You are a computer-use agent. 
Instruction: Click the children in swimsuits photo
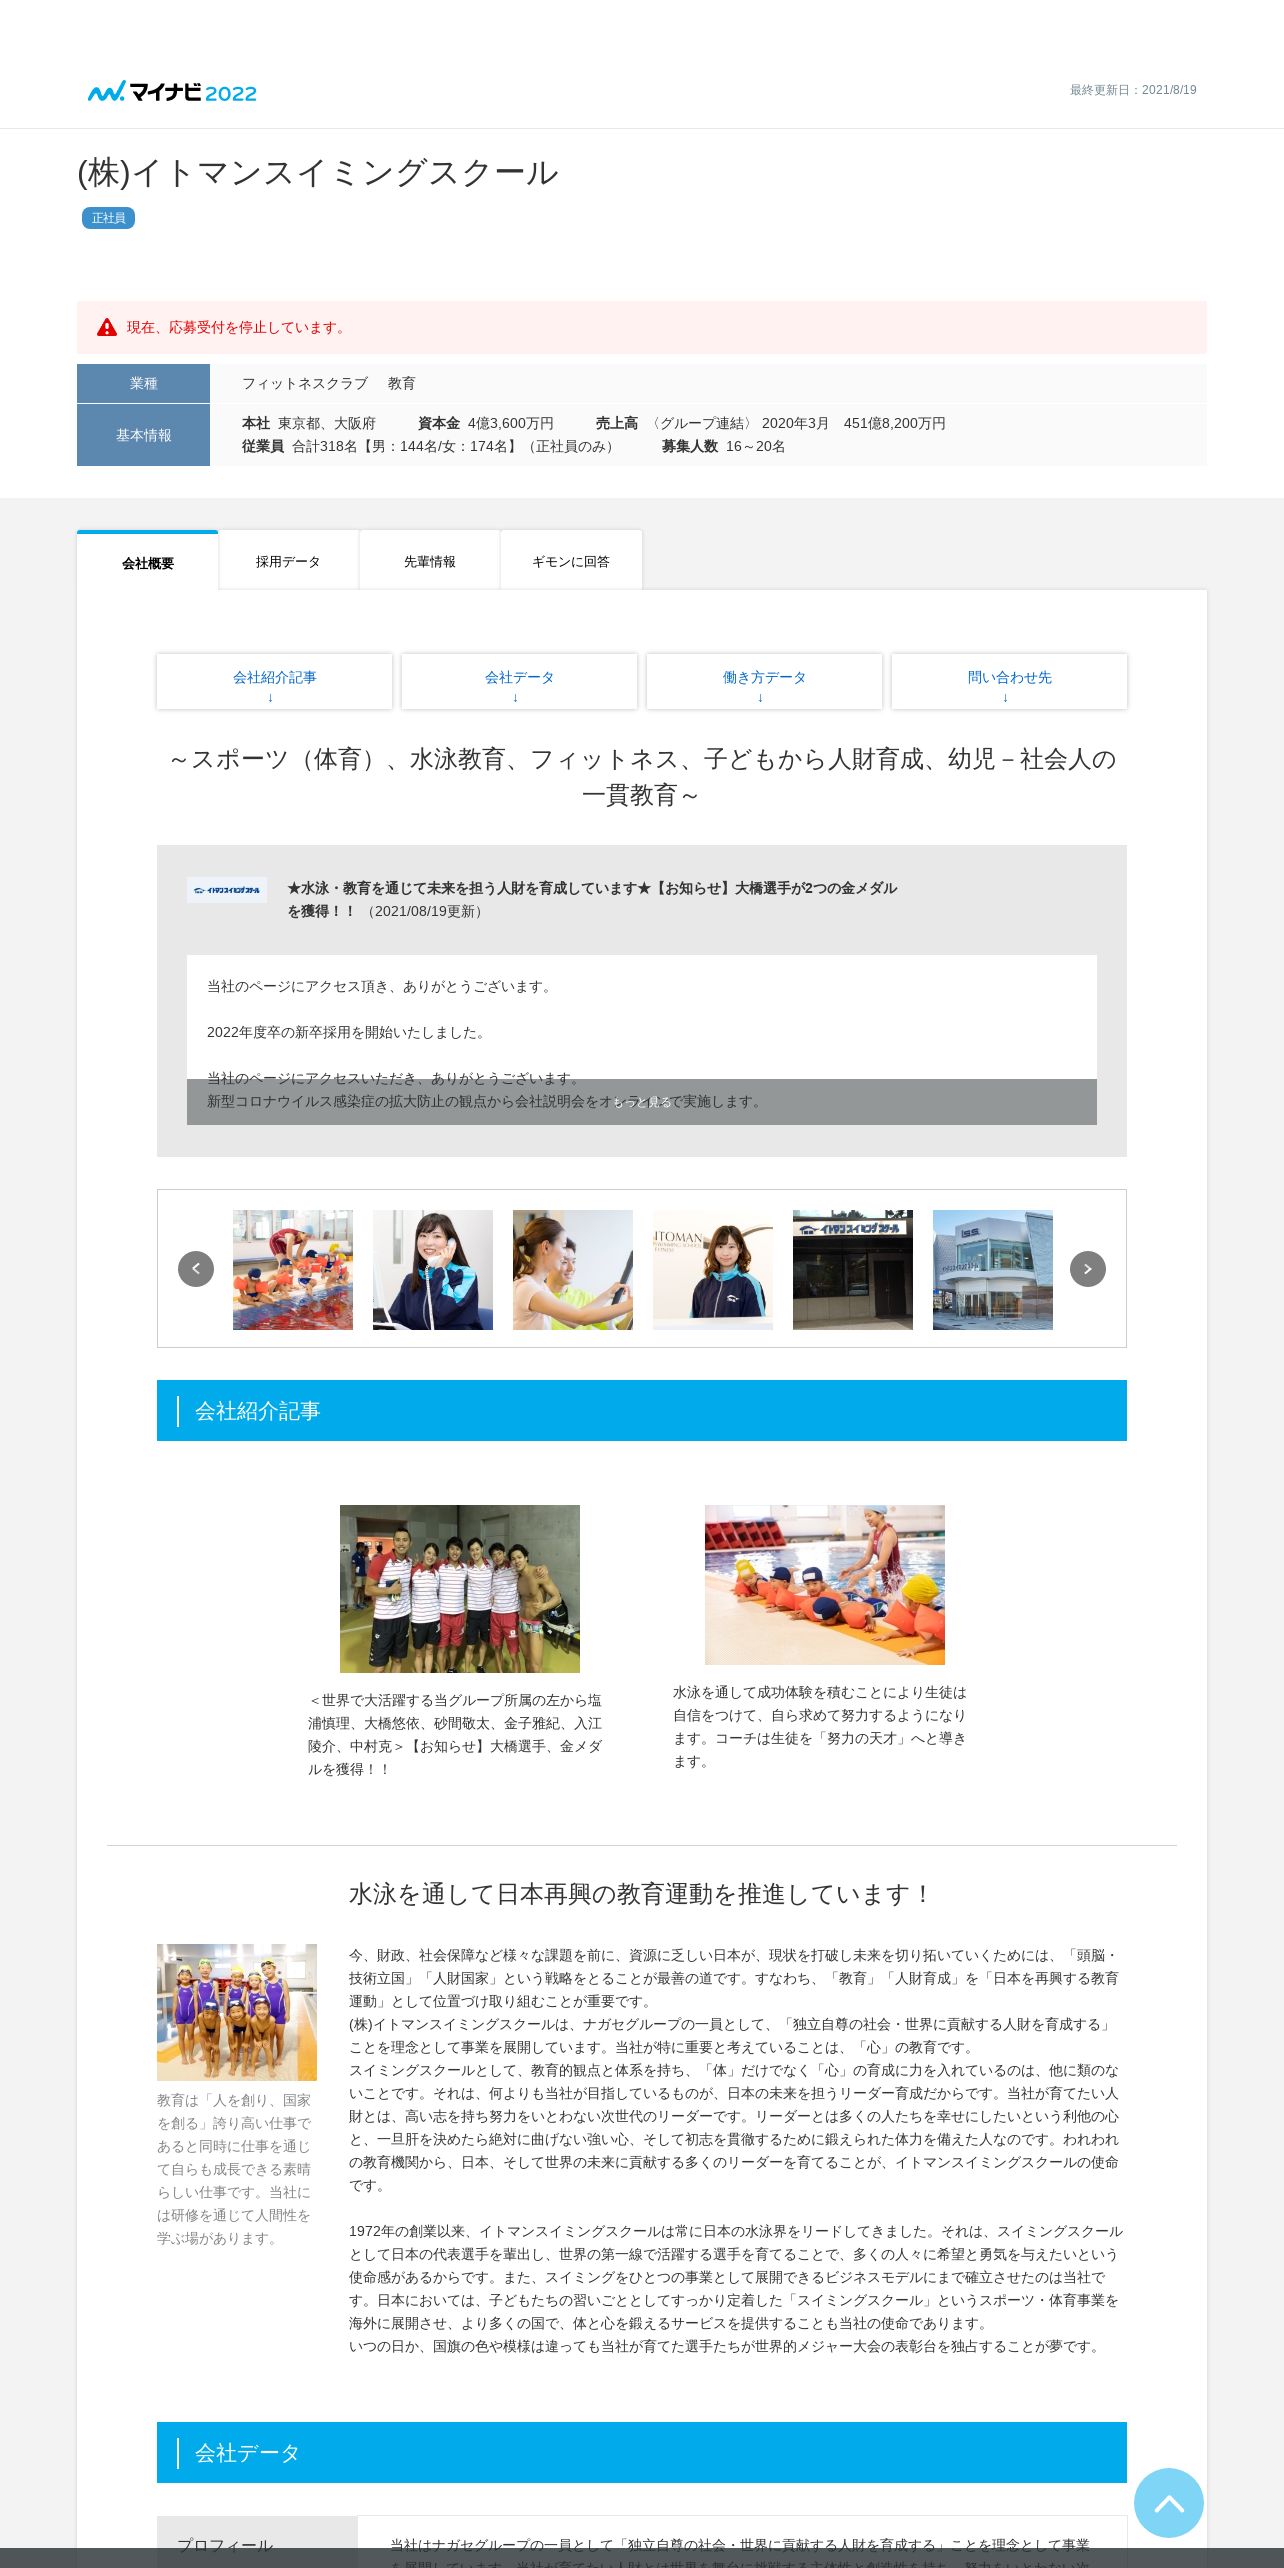click(237, 2012)
